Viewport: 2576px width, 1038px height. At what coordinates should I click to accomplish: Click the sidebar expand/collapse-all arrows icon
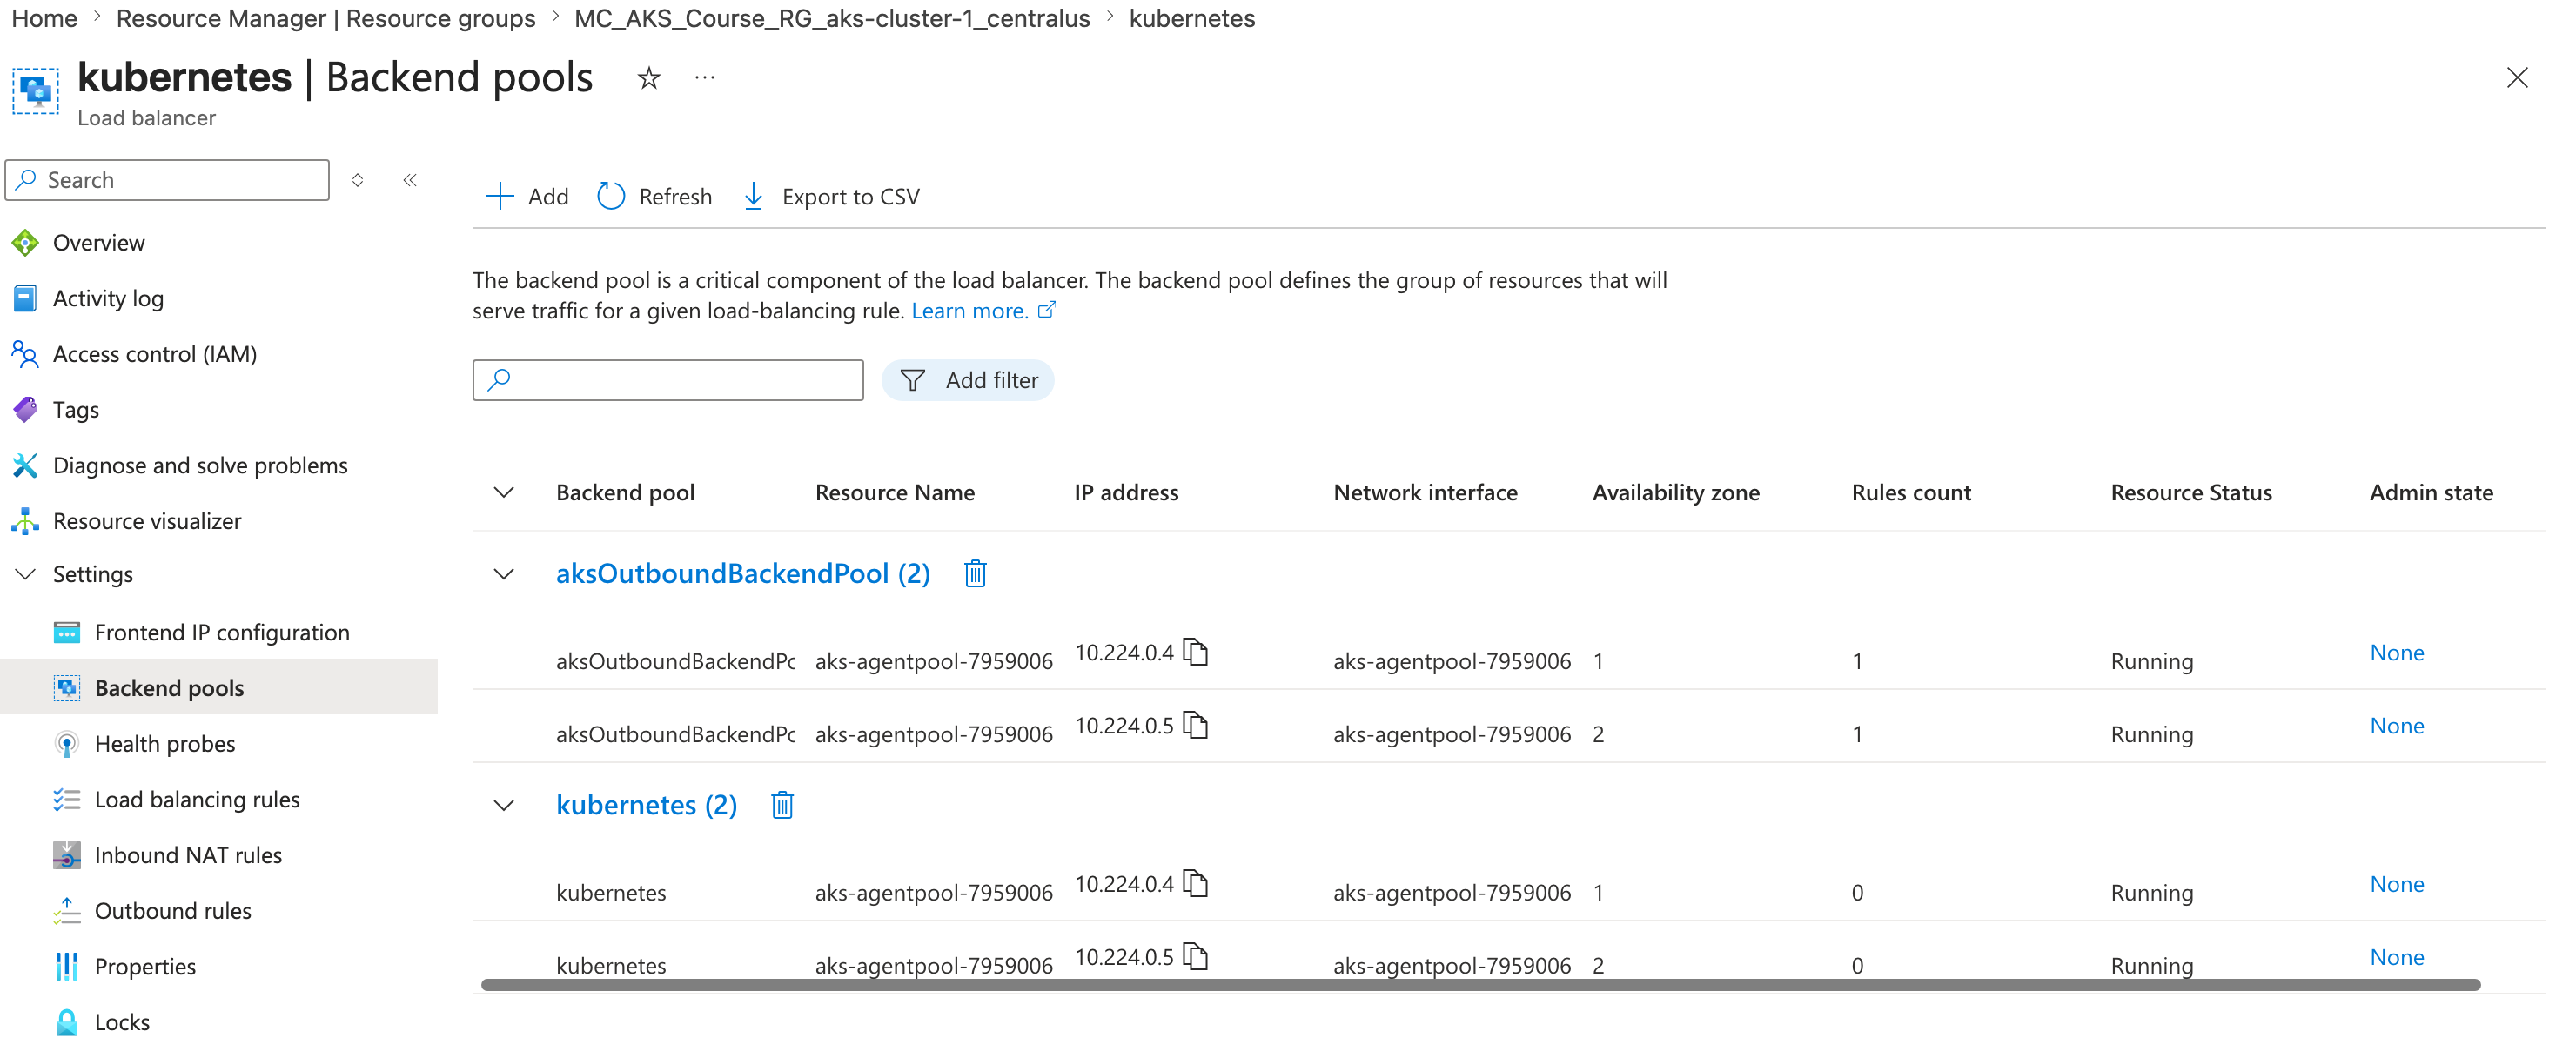click(x=358, y=180)
